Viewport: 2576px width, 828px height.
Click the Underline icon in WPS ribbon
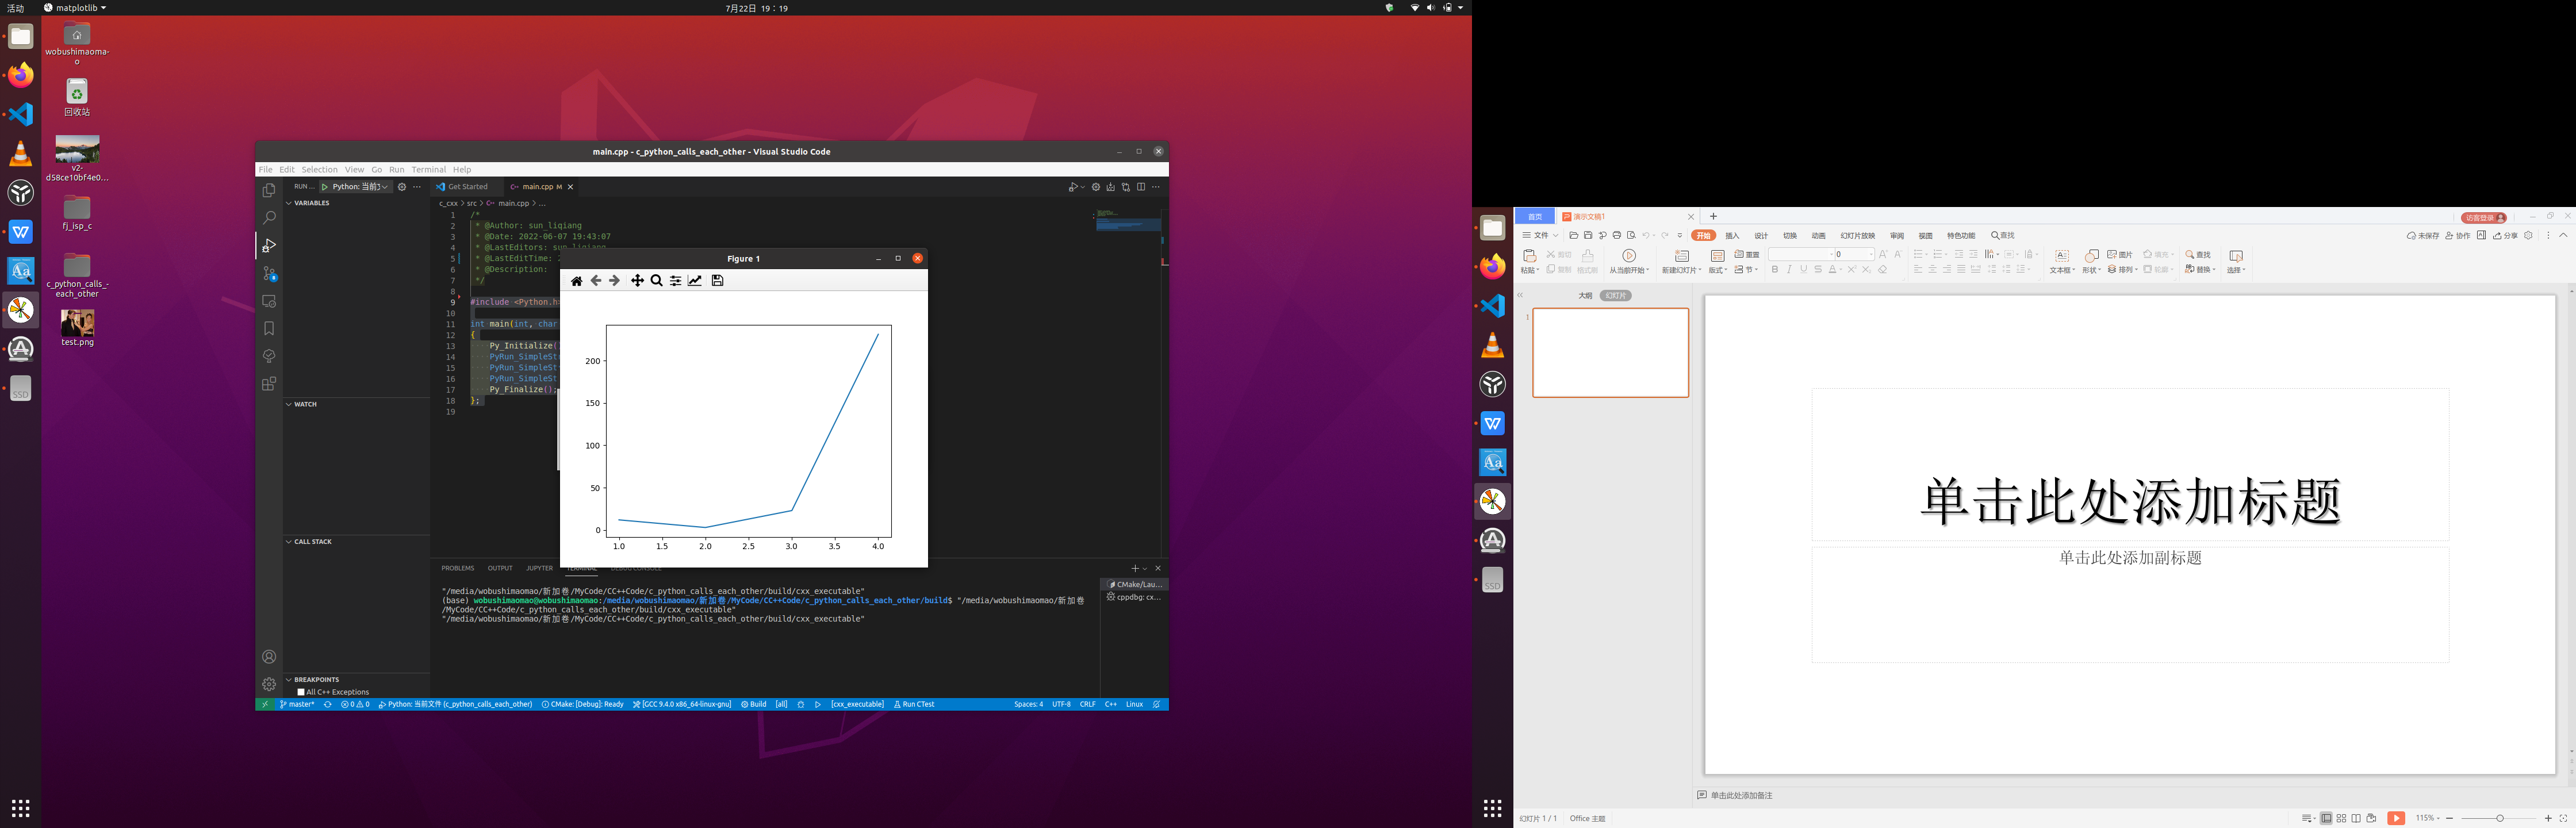tap(1804, 270)
